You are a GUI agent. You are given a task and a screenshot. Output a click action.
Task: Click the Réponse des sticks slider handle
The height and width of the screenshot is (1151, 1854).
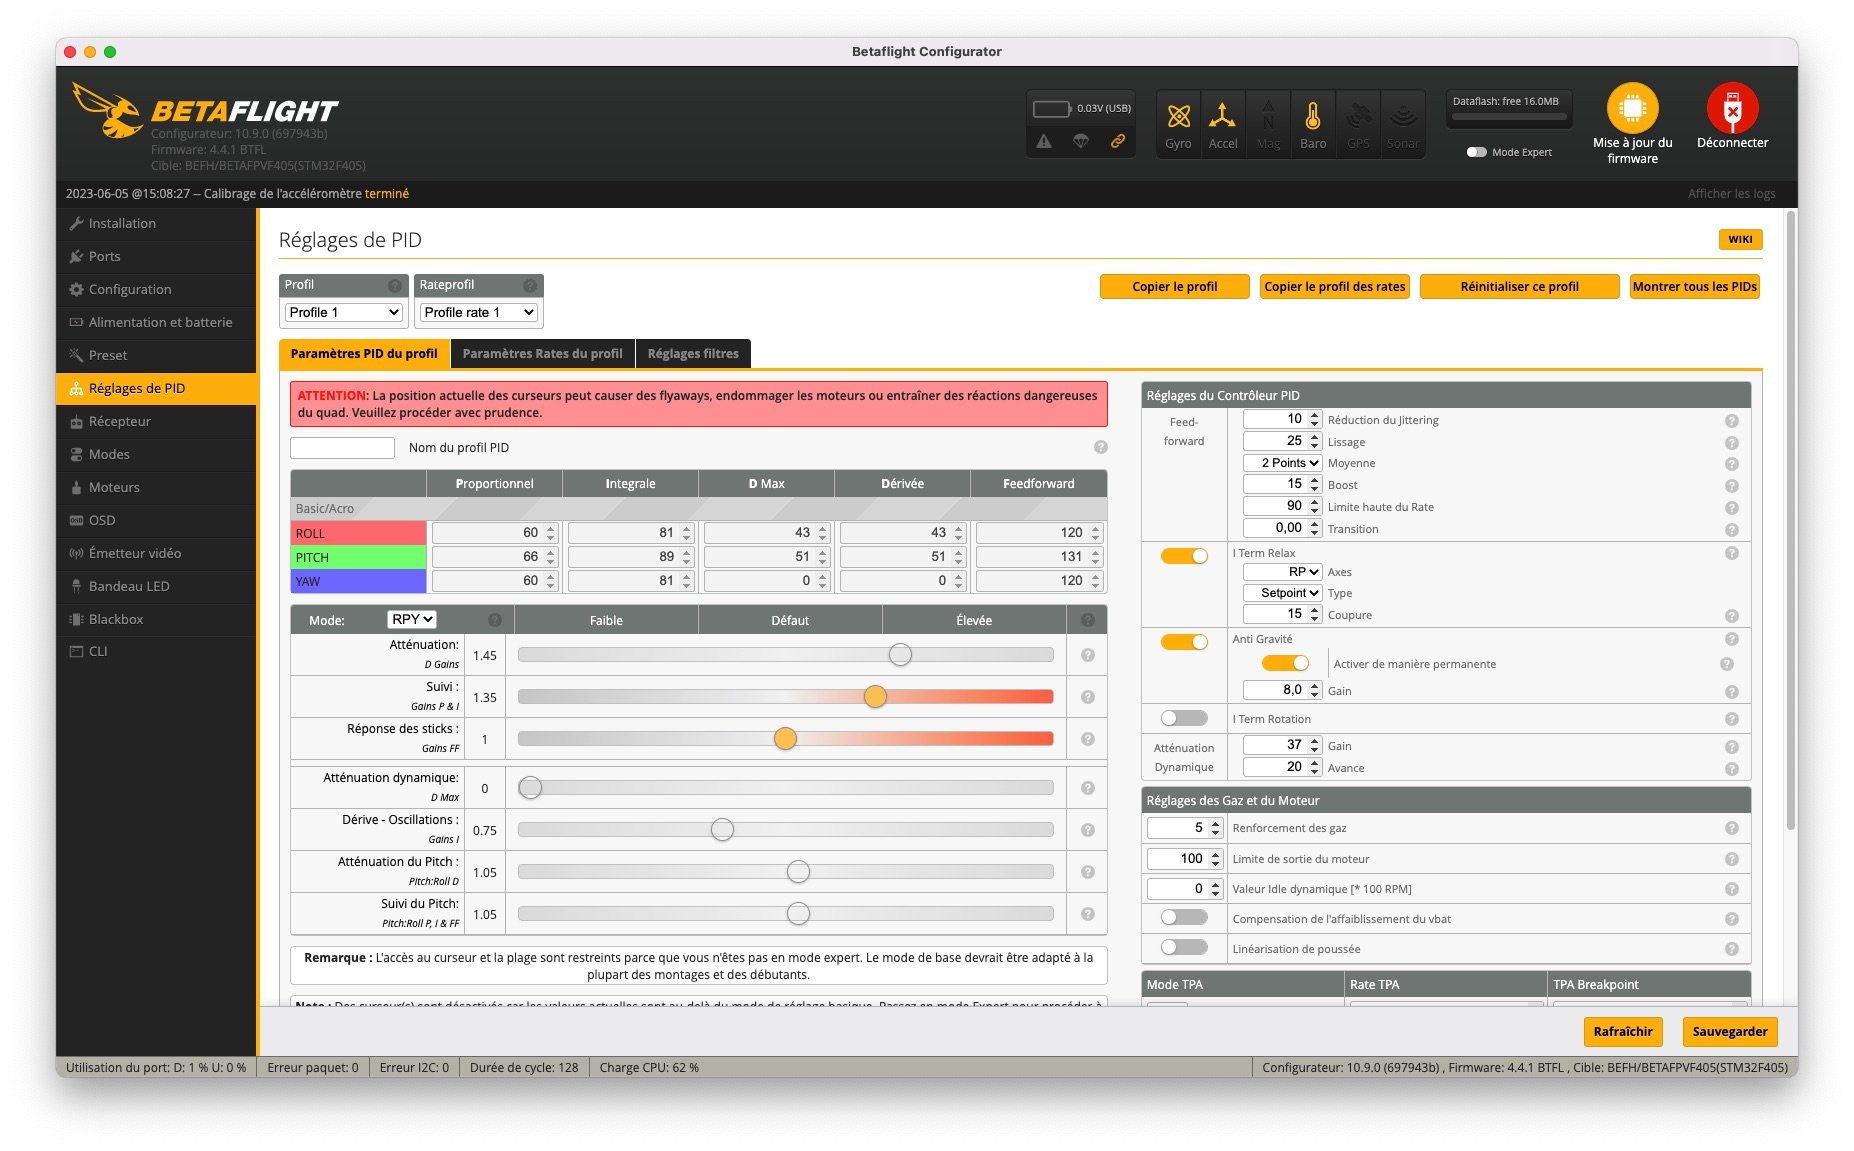coord(785,738)
